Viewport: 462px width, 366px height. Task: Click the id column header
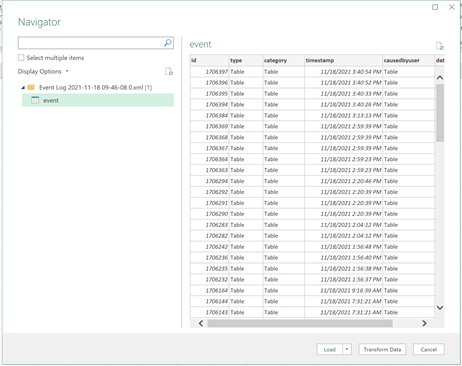coord(209,60)
